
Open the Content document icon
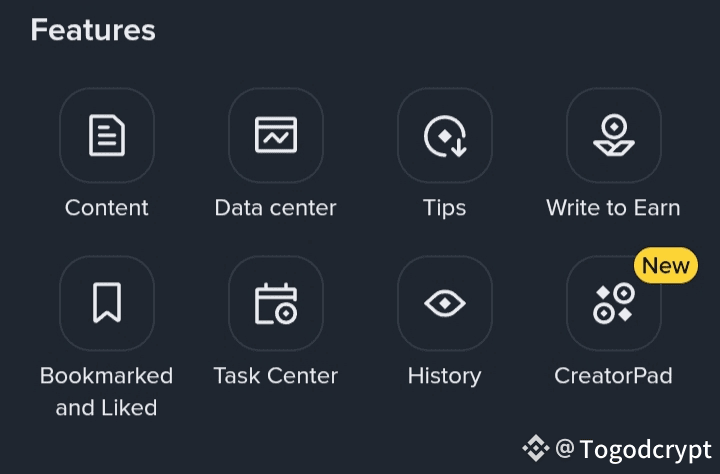pos(106,135)
